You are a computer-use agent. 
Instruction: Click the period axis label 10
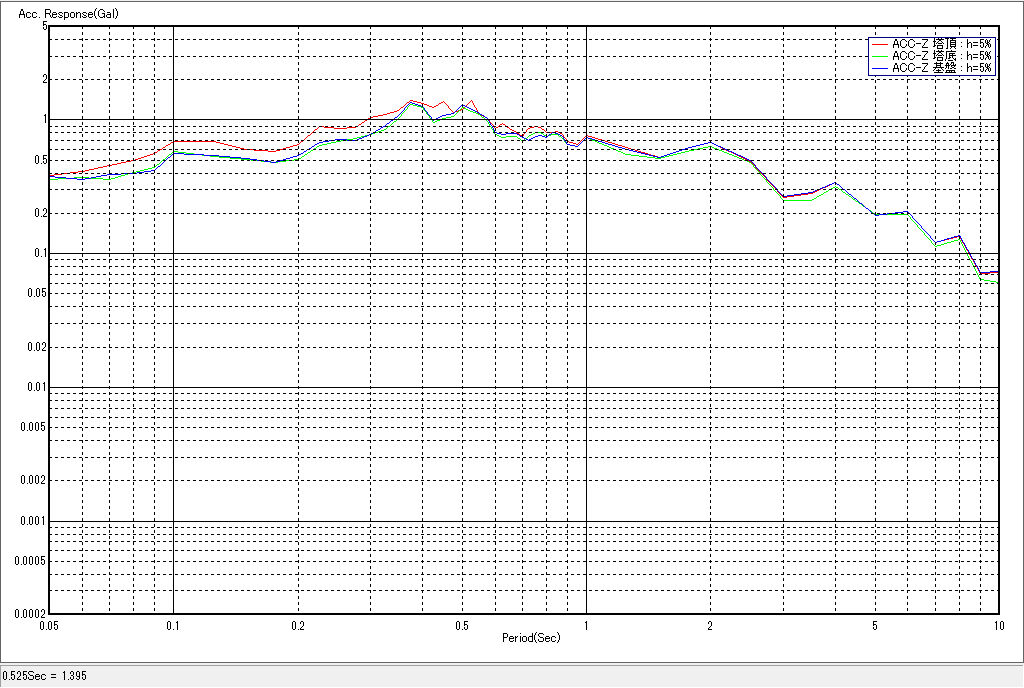[x=997, y=626]
